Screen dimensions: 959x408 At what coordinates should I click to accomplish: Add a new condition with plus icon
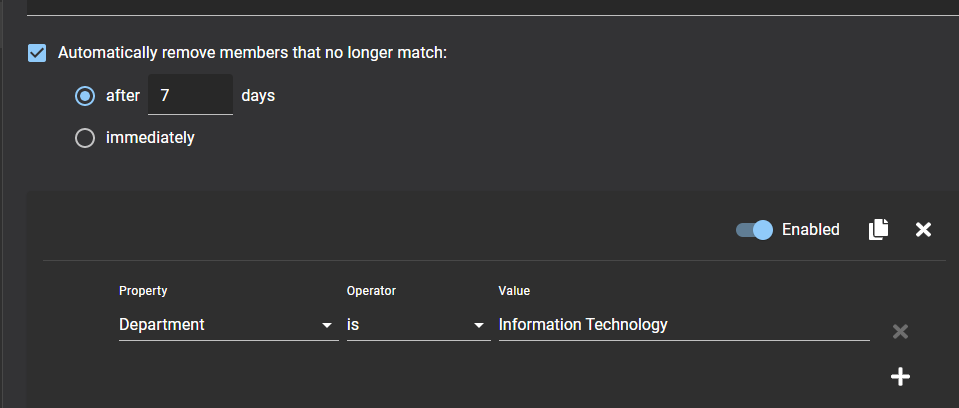tap(900, 376)
